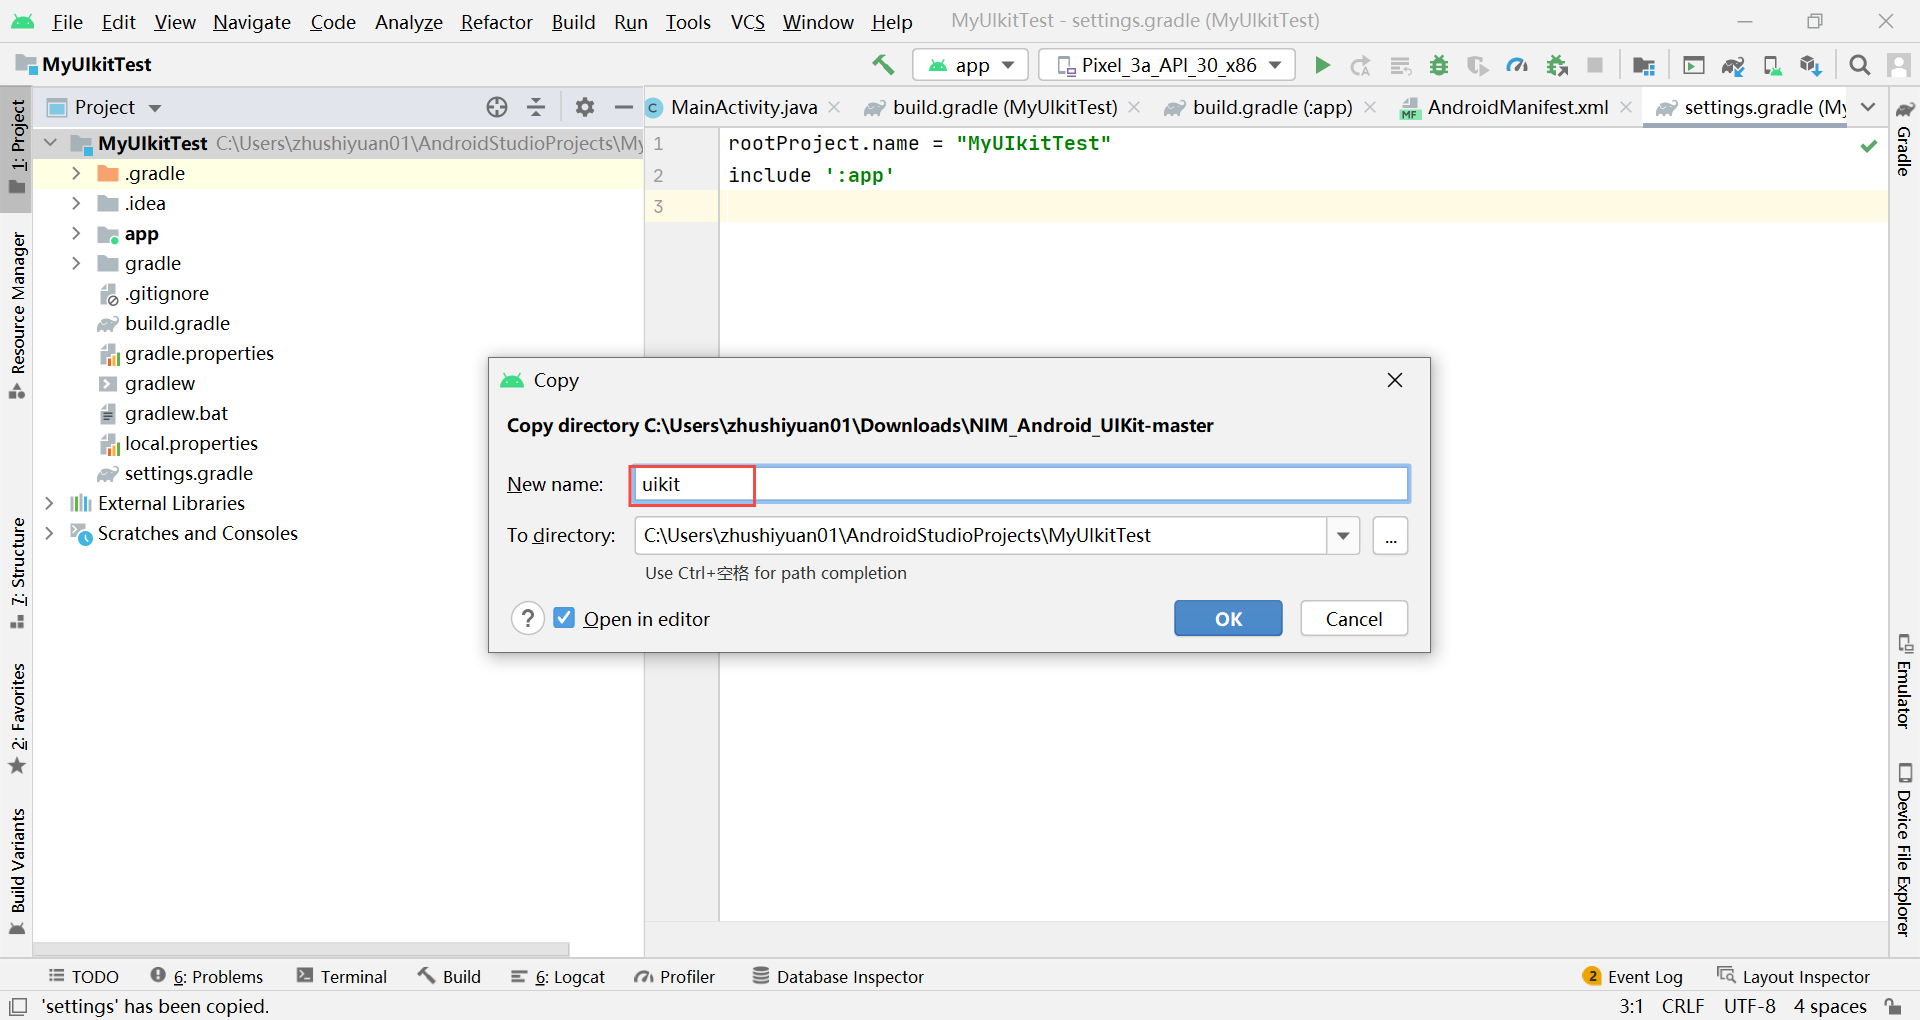The image size is (1920, 1020).
Task: Click the browse '...' button for directory
Action: (x=1391, y=536)
